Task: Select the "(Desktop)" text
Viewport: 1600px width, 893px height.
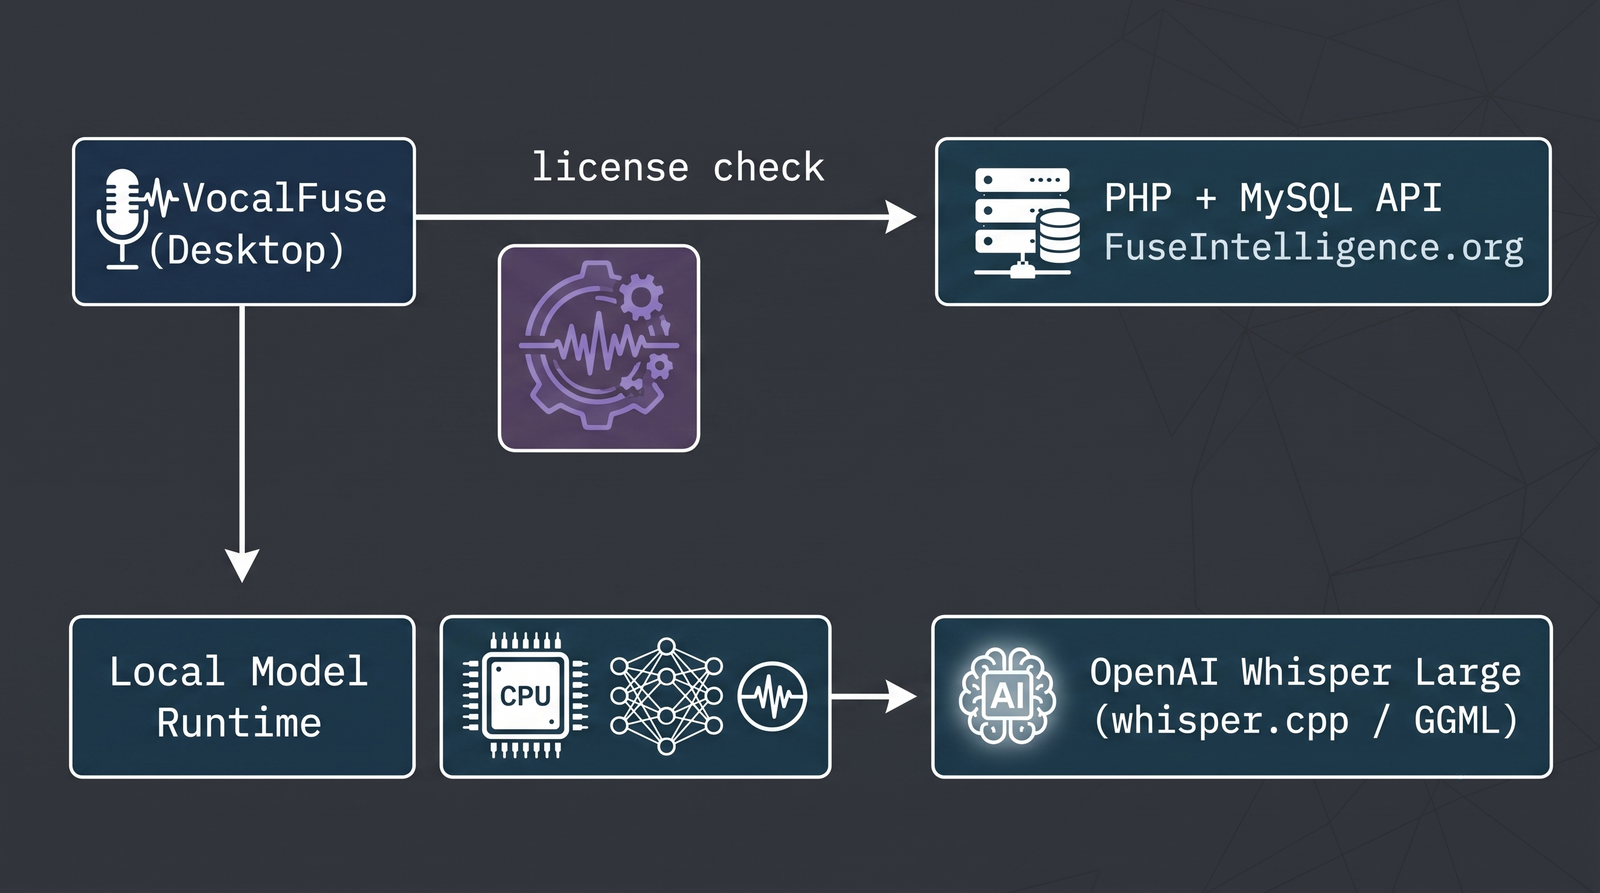Action: pyautogui.click(x=247, y=250)
